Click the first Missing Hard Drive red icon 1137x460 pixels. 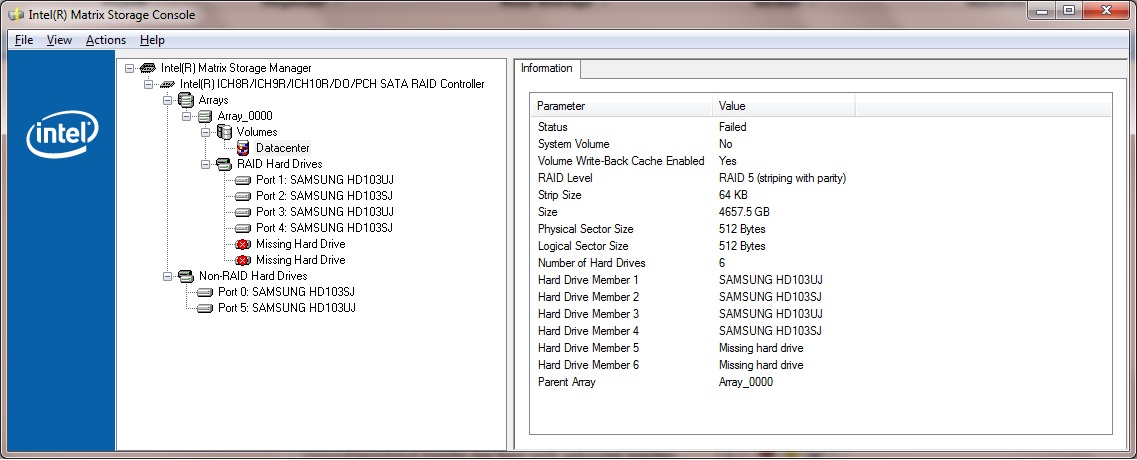pos(243,245)
